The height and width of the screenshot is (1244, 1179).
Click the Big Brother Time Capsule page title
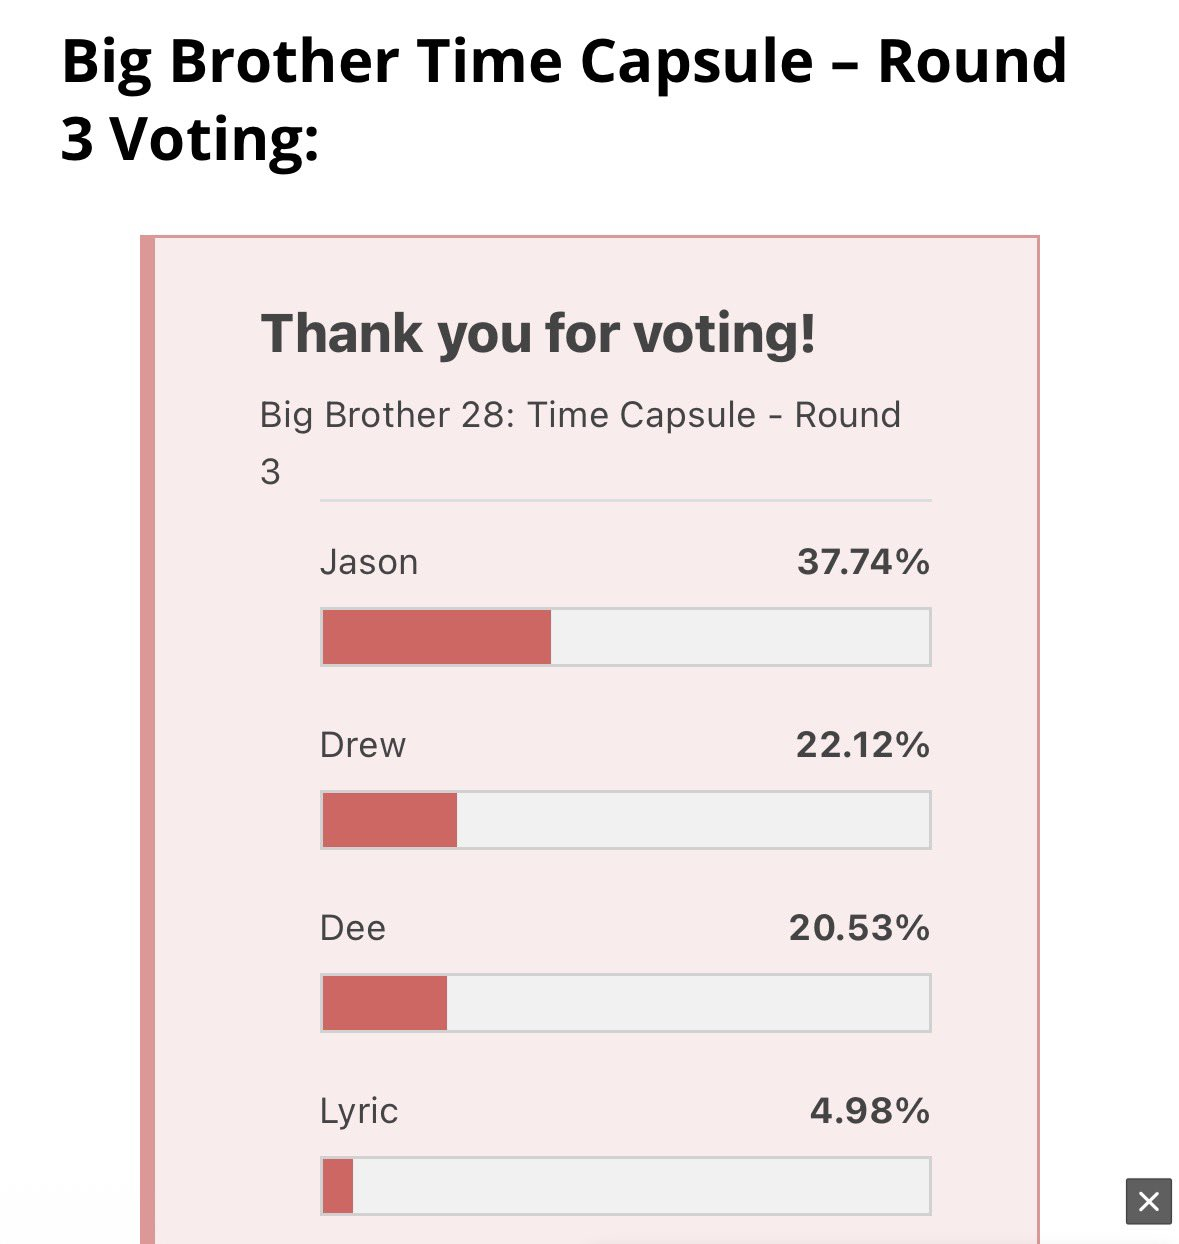(x=564, y=99)
